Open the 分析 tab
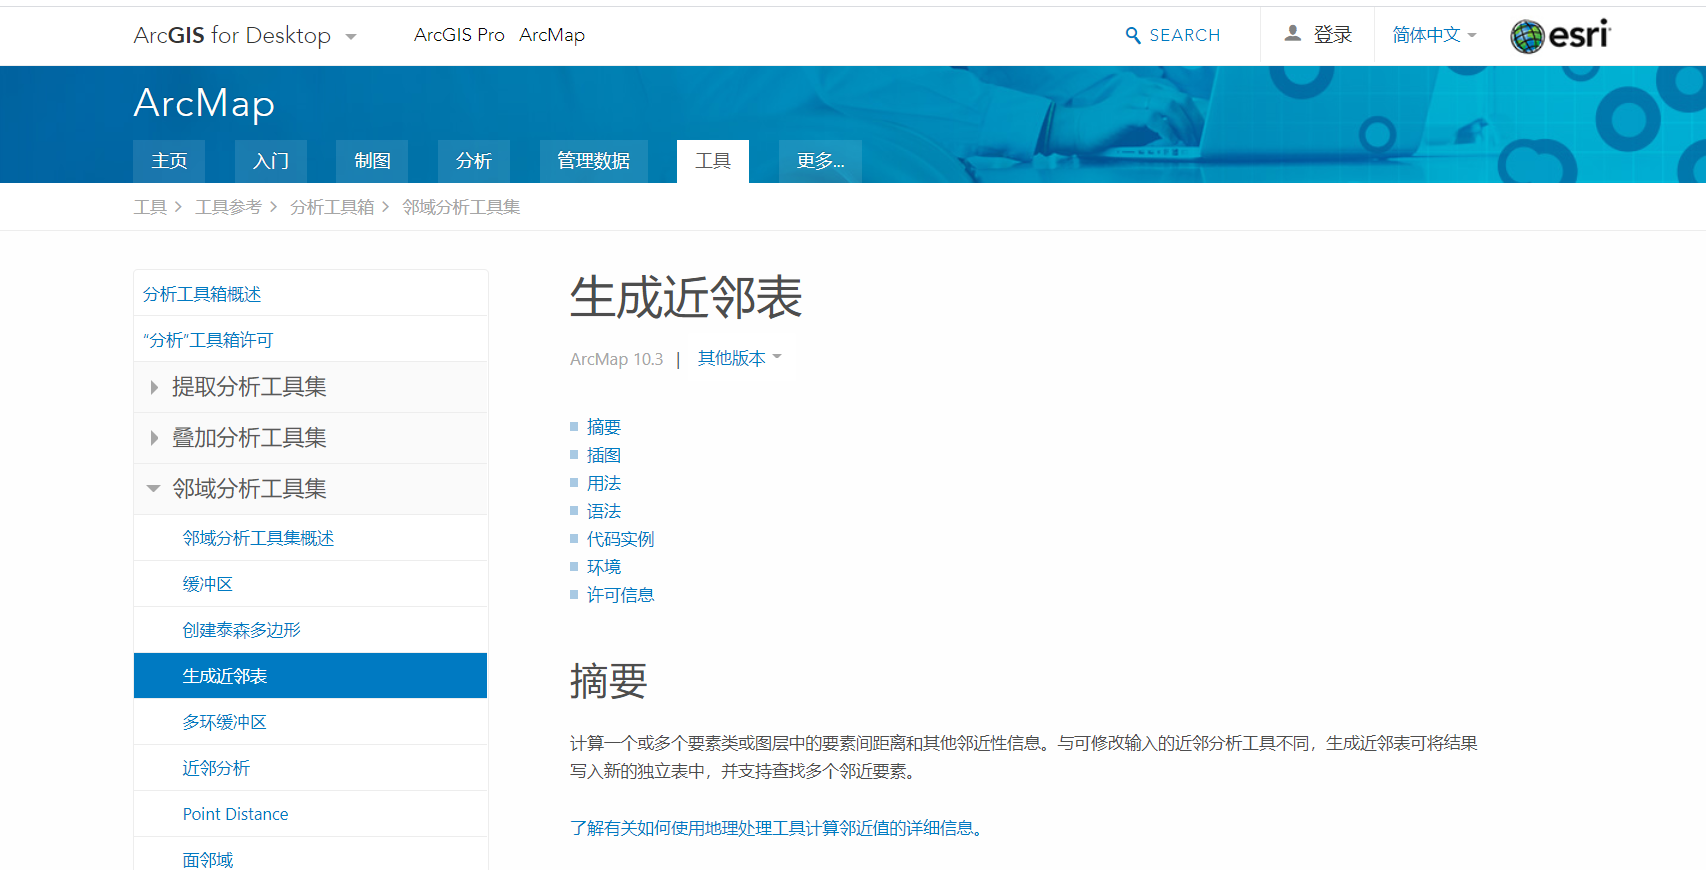 coord(474,161)
